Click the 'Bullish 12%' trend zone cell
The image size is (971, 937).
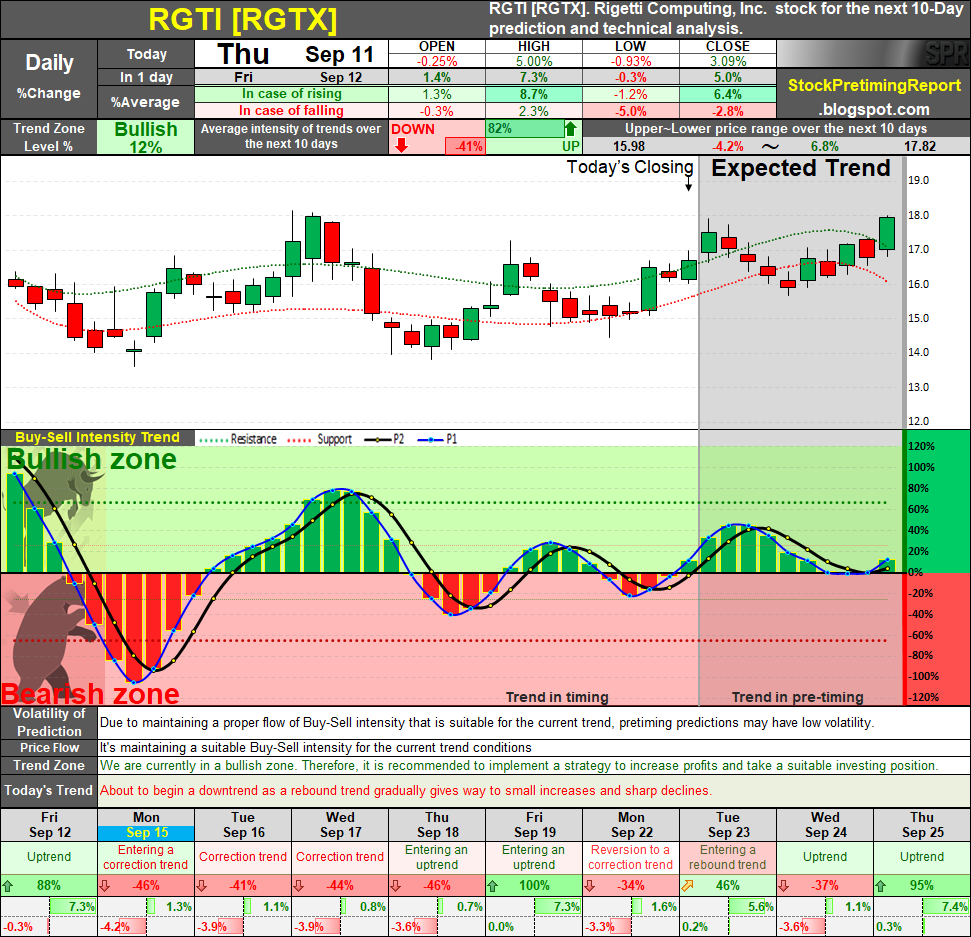(x=146, y=137)
